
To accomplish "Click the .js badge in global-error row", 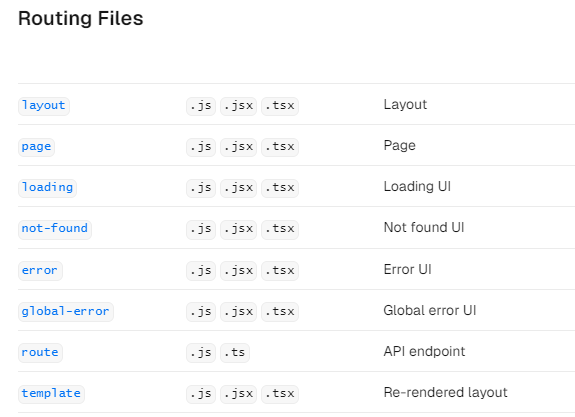I will point(201,312).
